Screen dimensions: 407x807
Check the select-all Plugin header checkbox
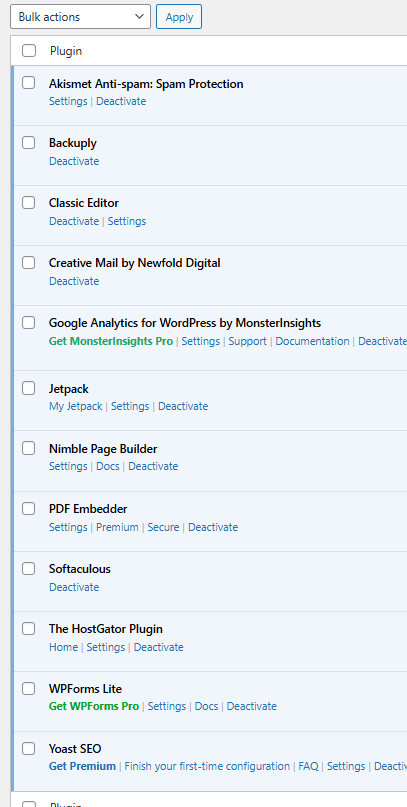[x=29, y=50]
